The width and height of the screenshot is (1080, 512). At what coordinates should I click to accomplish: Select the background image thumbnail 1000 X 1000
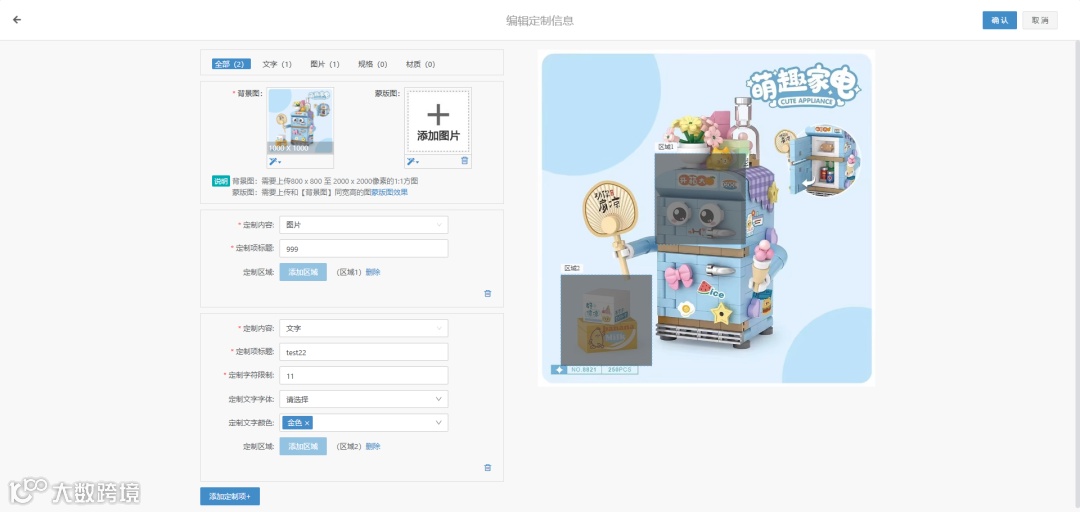pos(300,121)
